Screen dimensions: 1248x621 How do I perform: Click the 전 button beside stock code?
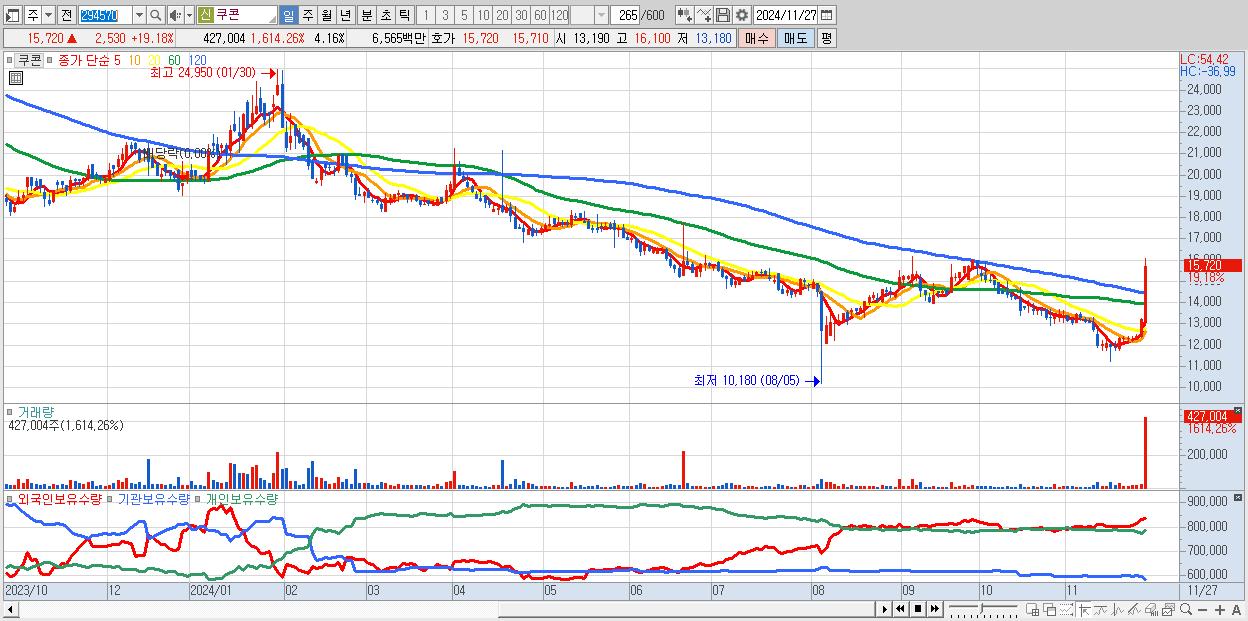coord(66,15)
